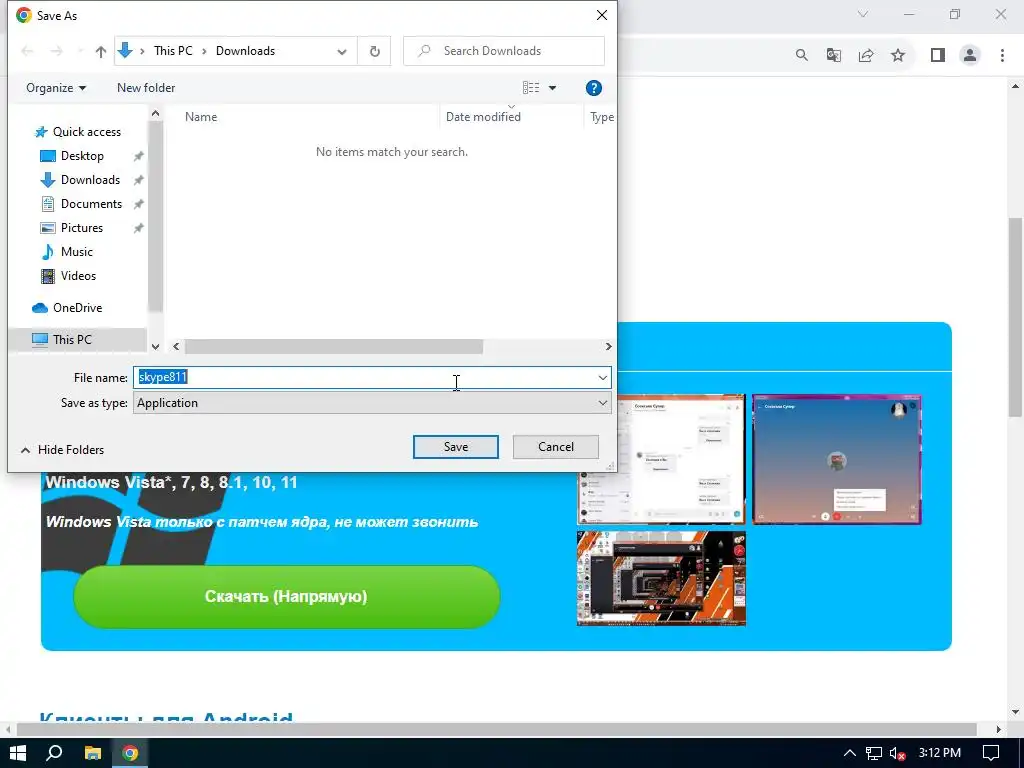The image size is (1024, 768).
Task: Open Documents in the navigation pane
Action: (x=91, y=204)
